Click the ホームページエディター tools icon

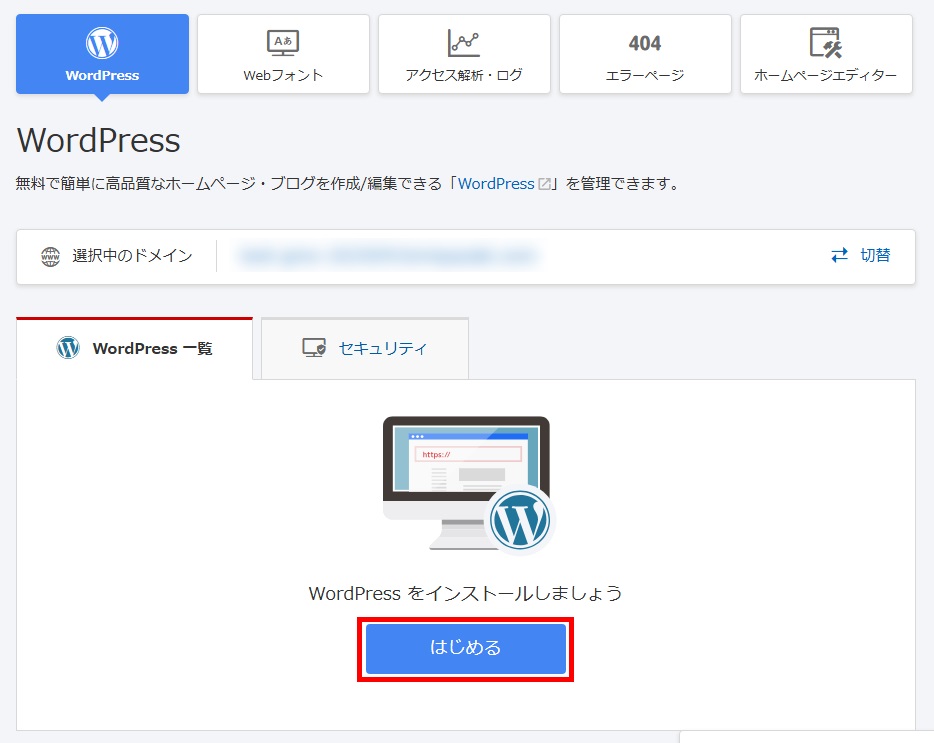pos(826,43)
